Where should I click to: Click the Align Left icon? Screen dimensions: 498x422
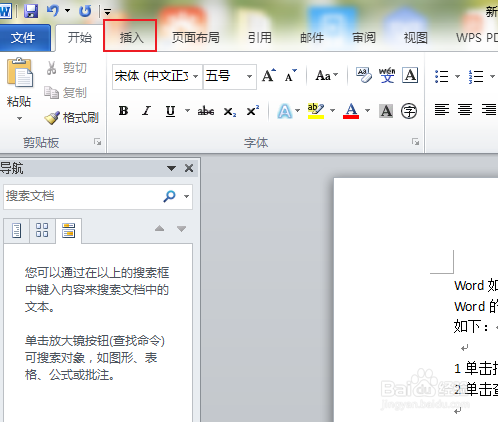(x=442, y=109)
